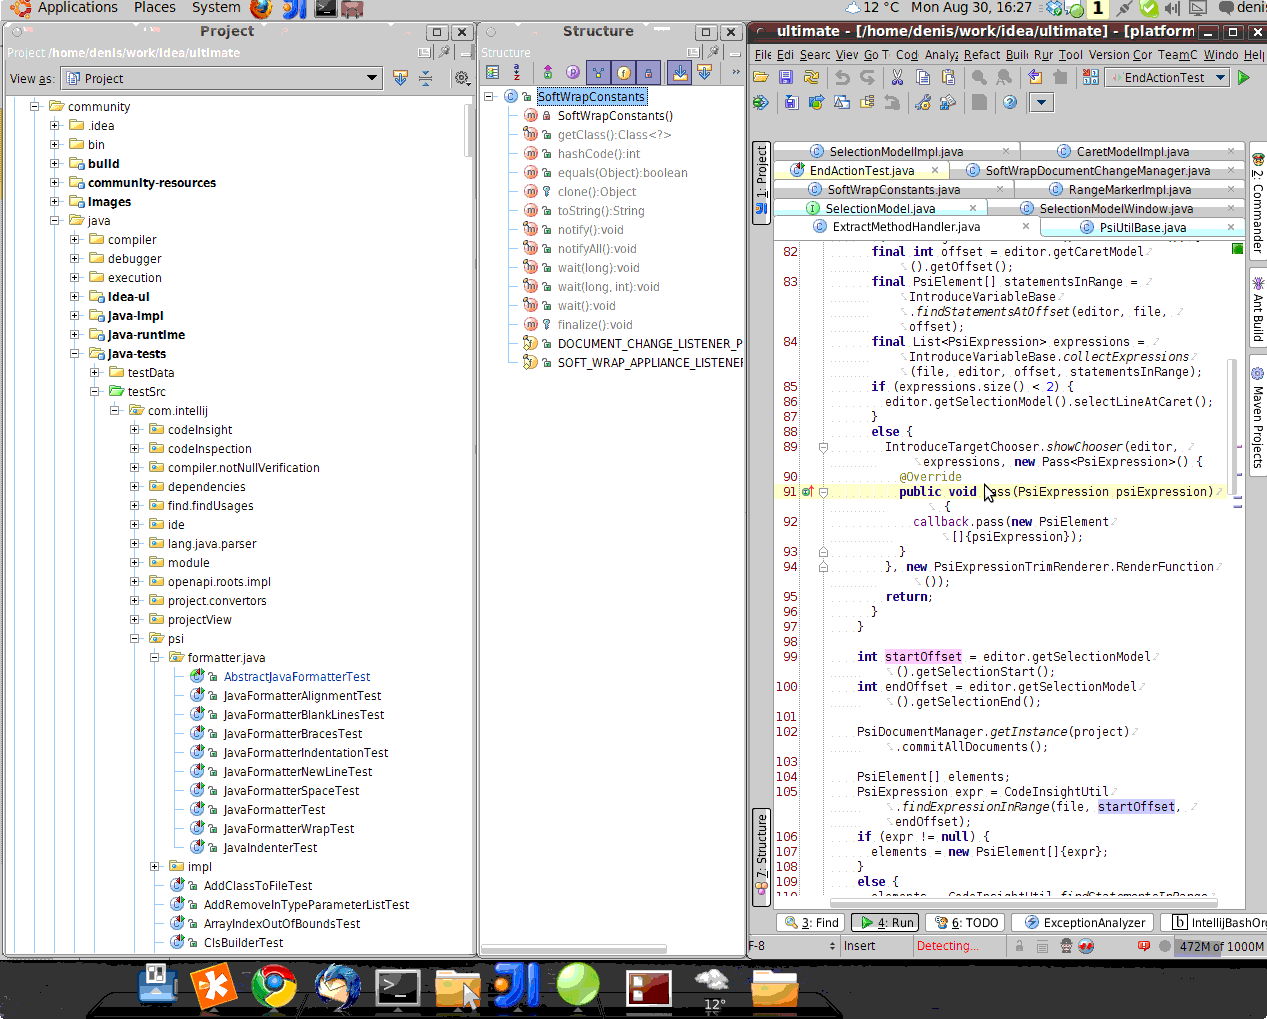Open the Analyze menu
1267x1019 pixels.
(941, 55)
